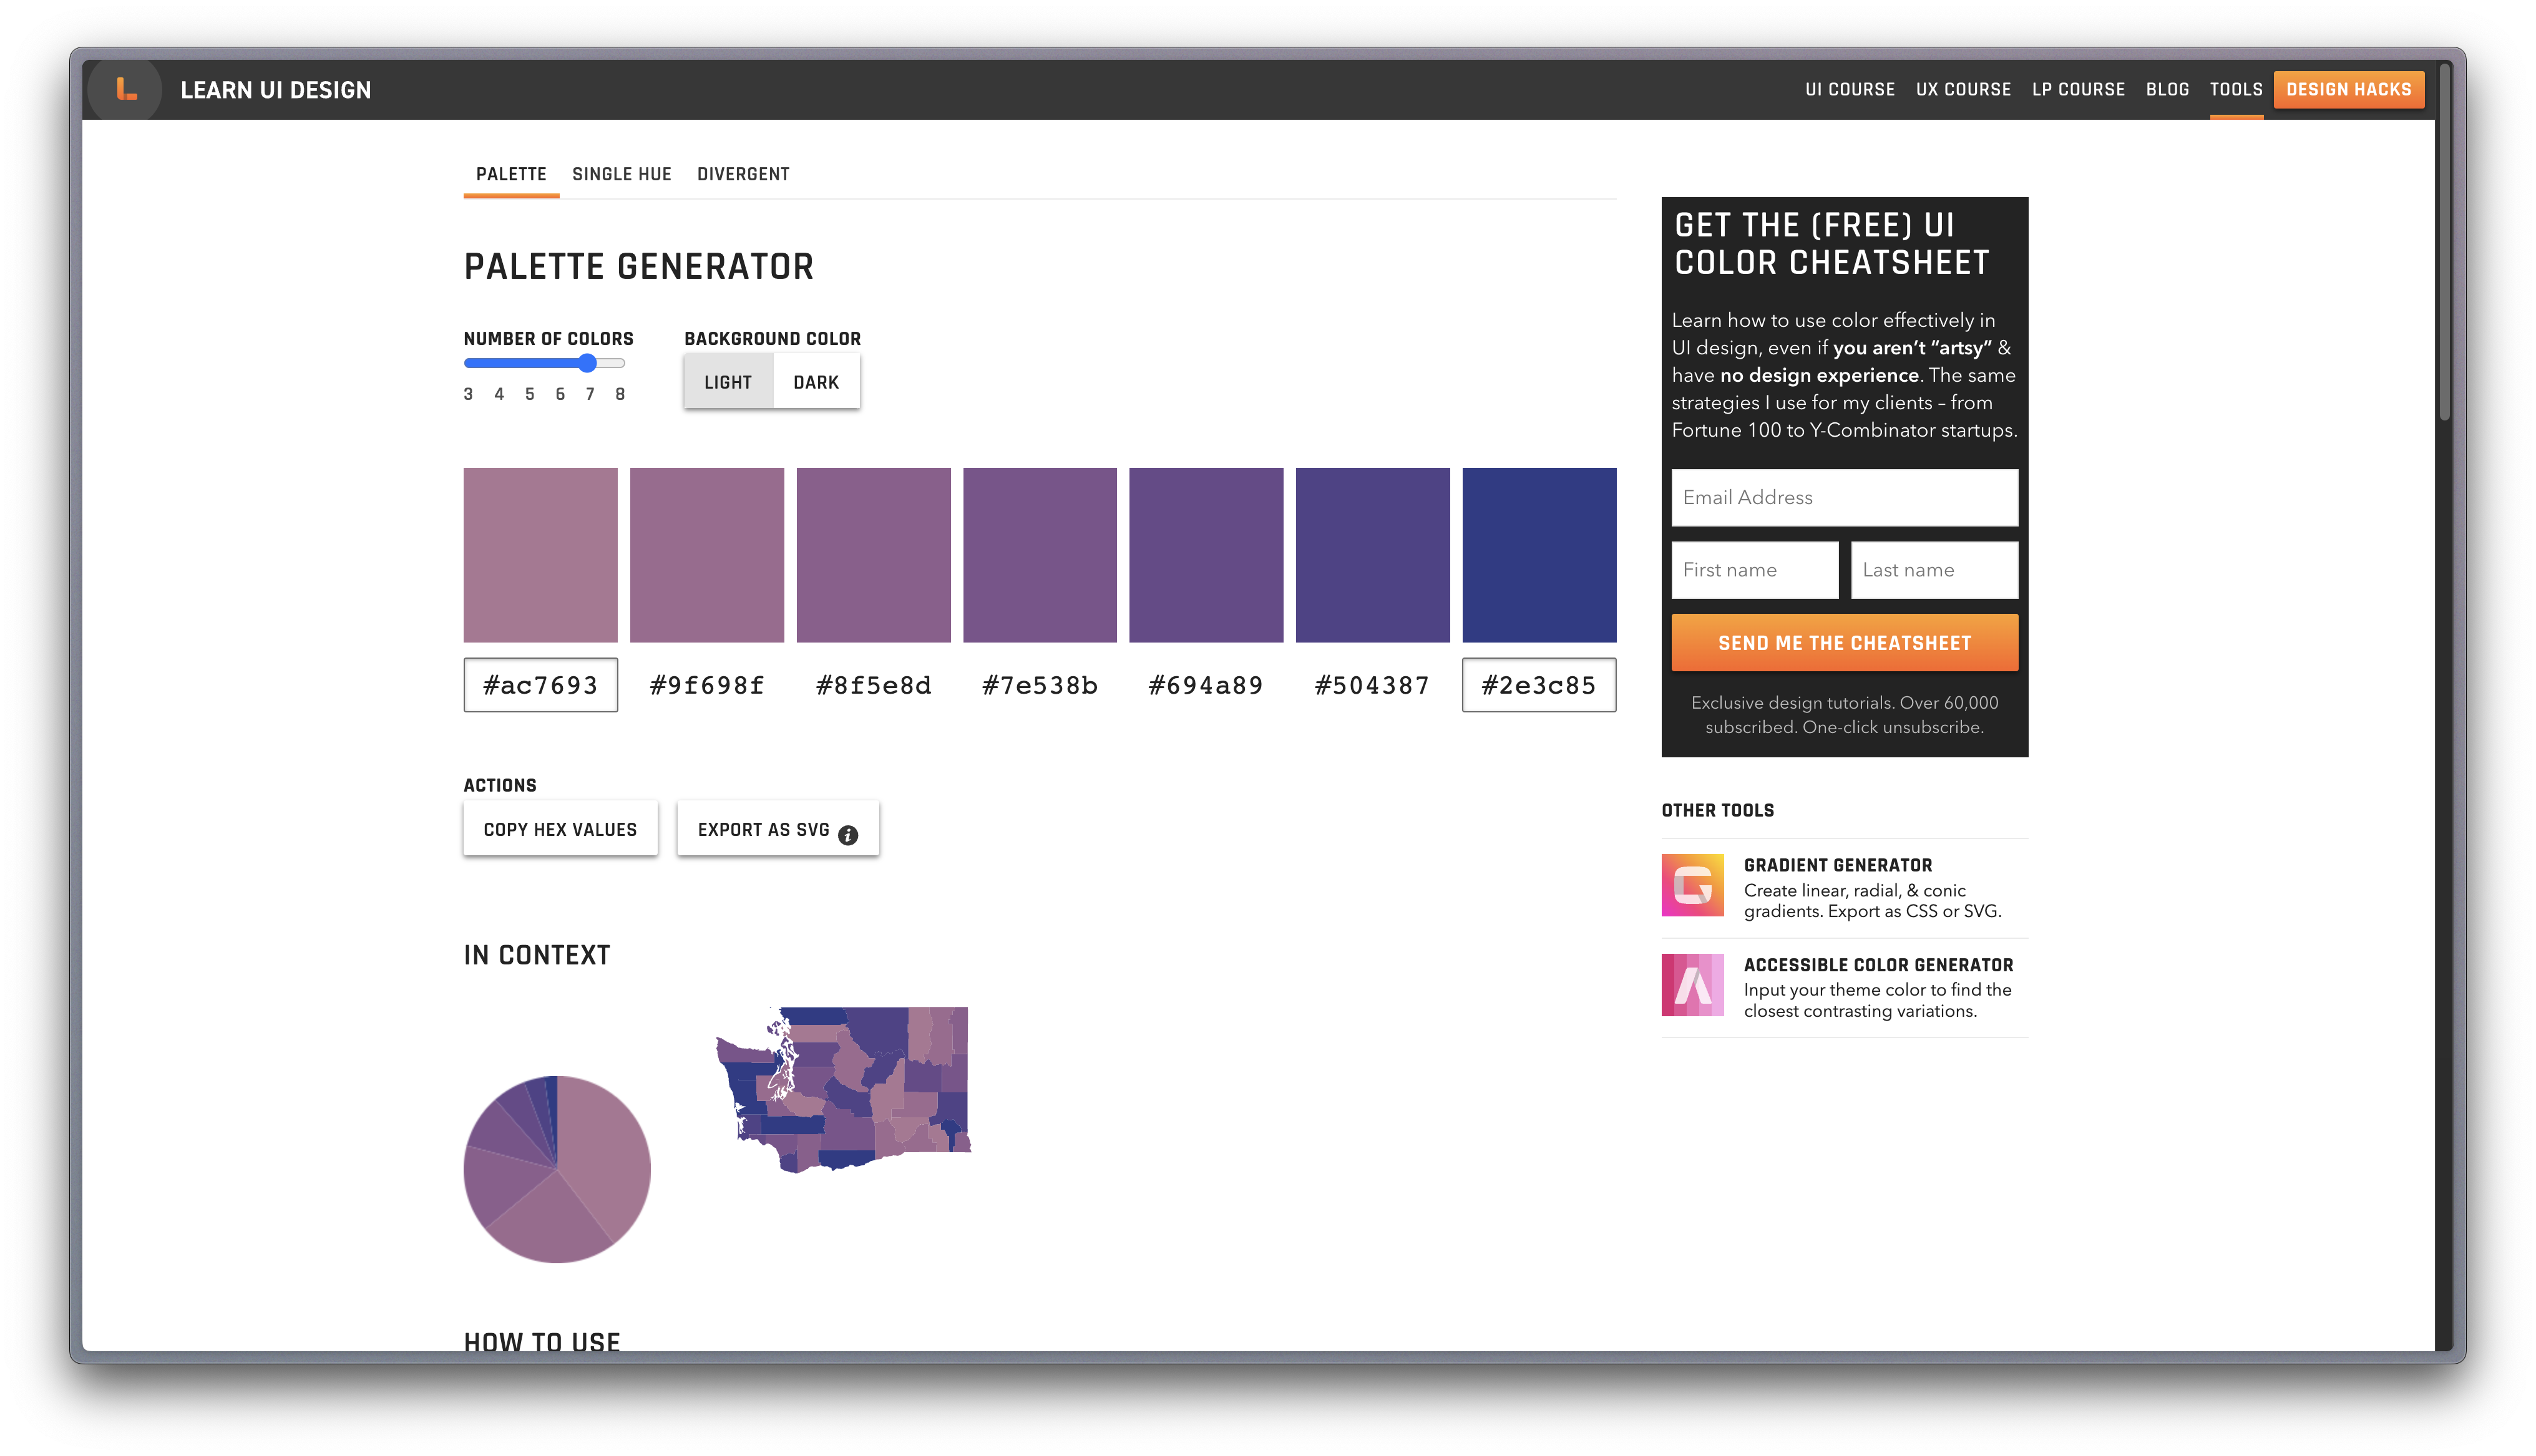The height and width of the screenshot is (1456, 2536).
Task: Open the UI Course link
Action: pos(1849,90)
